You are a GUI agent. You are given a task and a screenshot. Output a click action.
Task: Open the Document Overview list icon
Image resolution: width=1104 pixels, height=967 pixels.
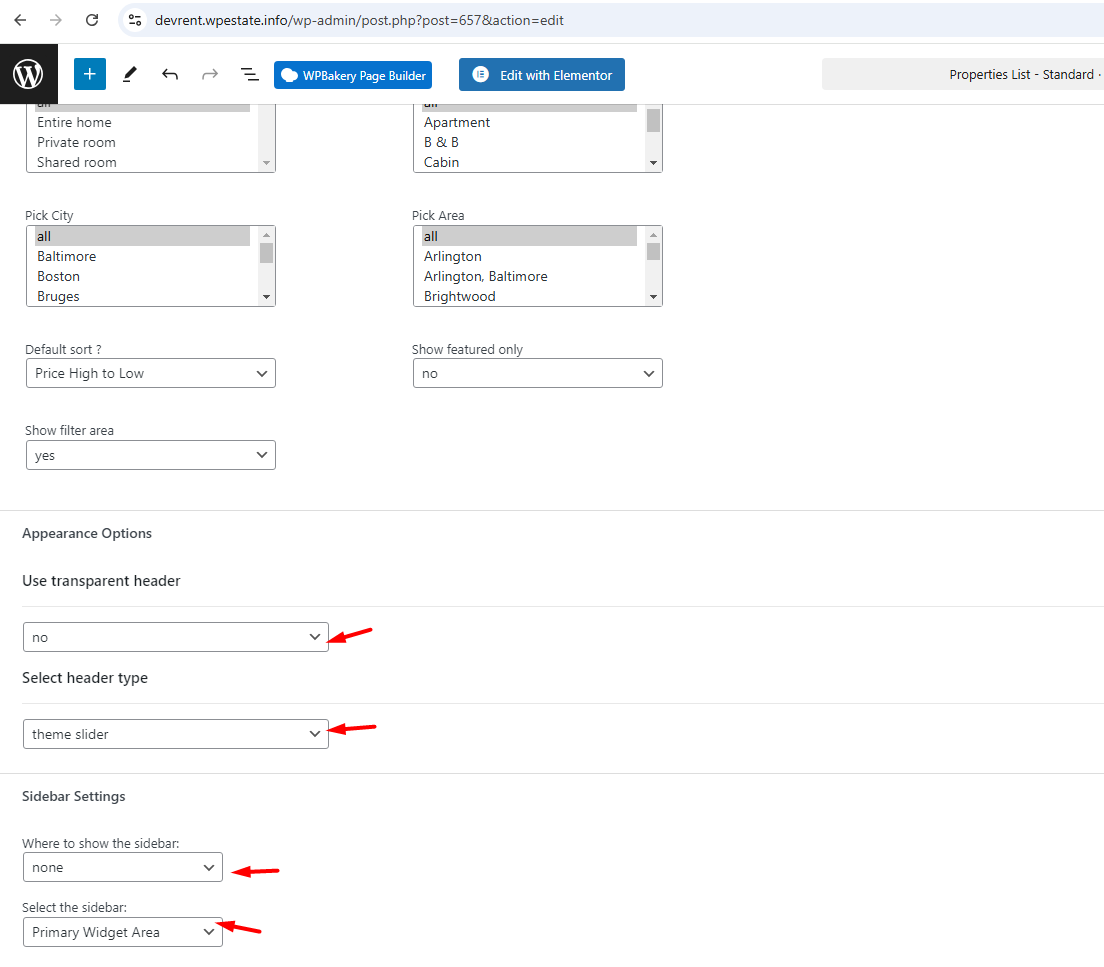point(250,74)
